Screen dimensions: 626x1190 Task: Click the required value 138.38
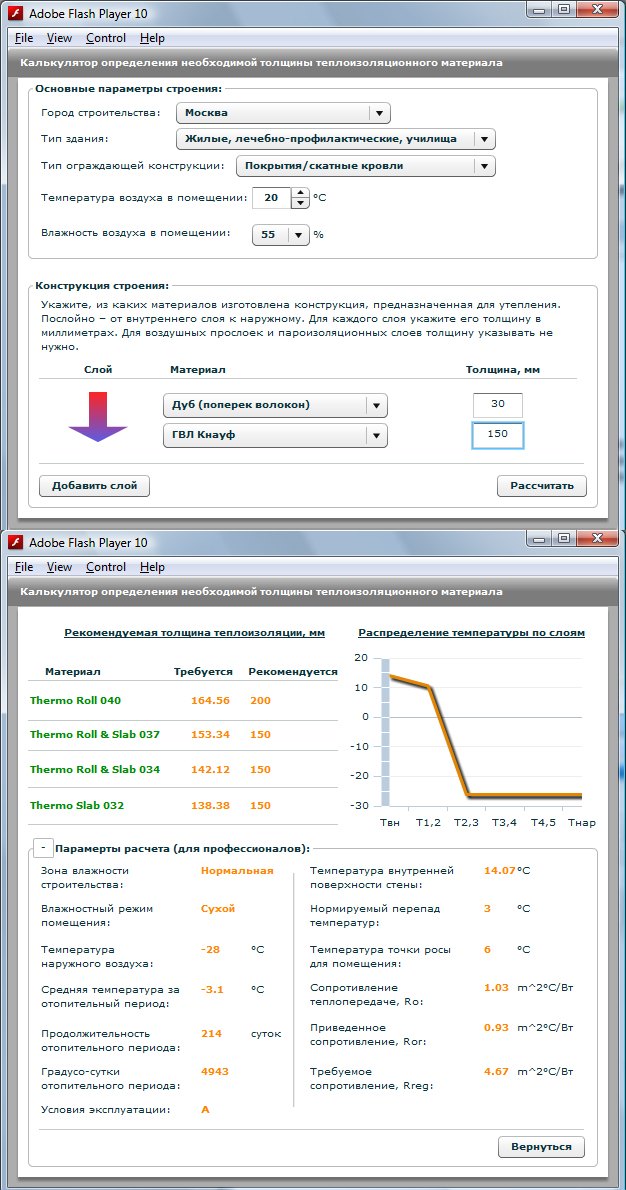click(x=210, y=805)
